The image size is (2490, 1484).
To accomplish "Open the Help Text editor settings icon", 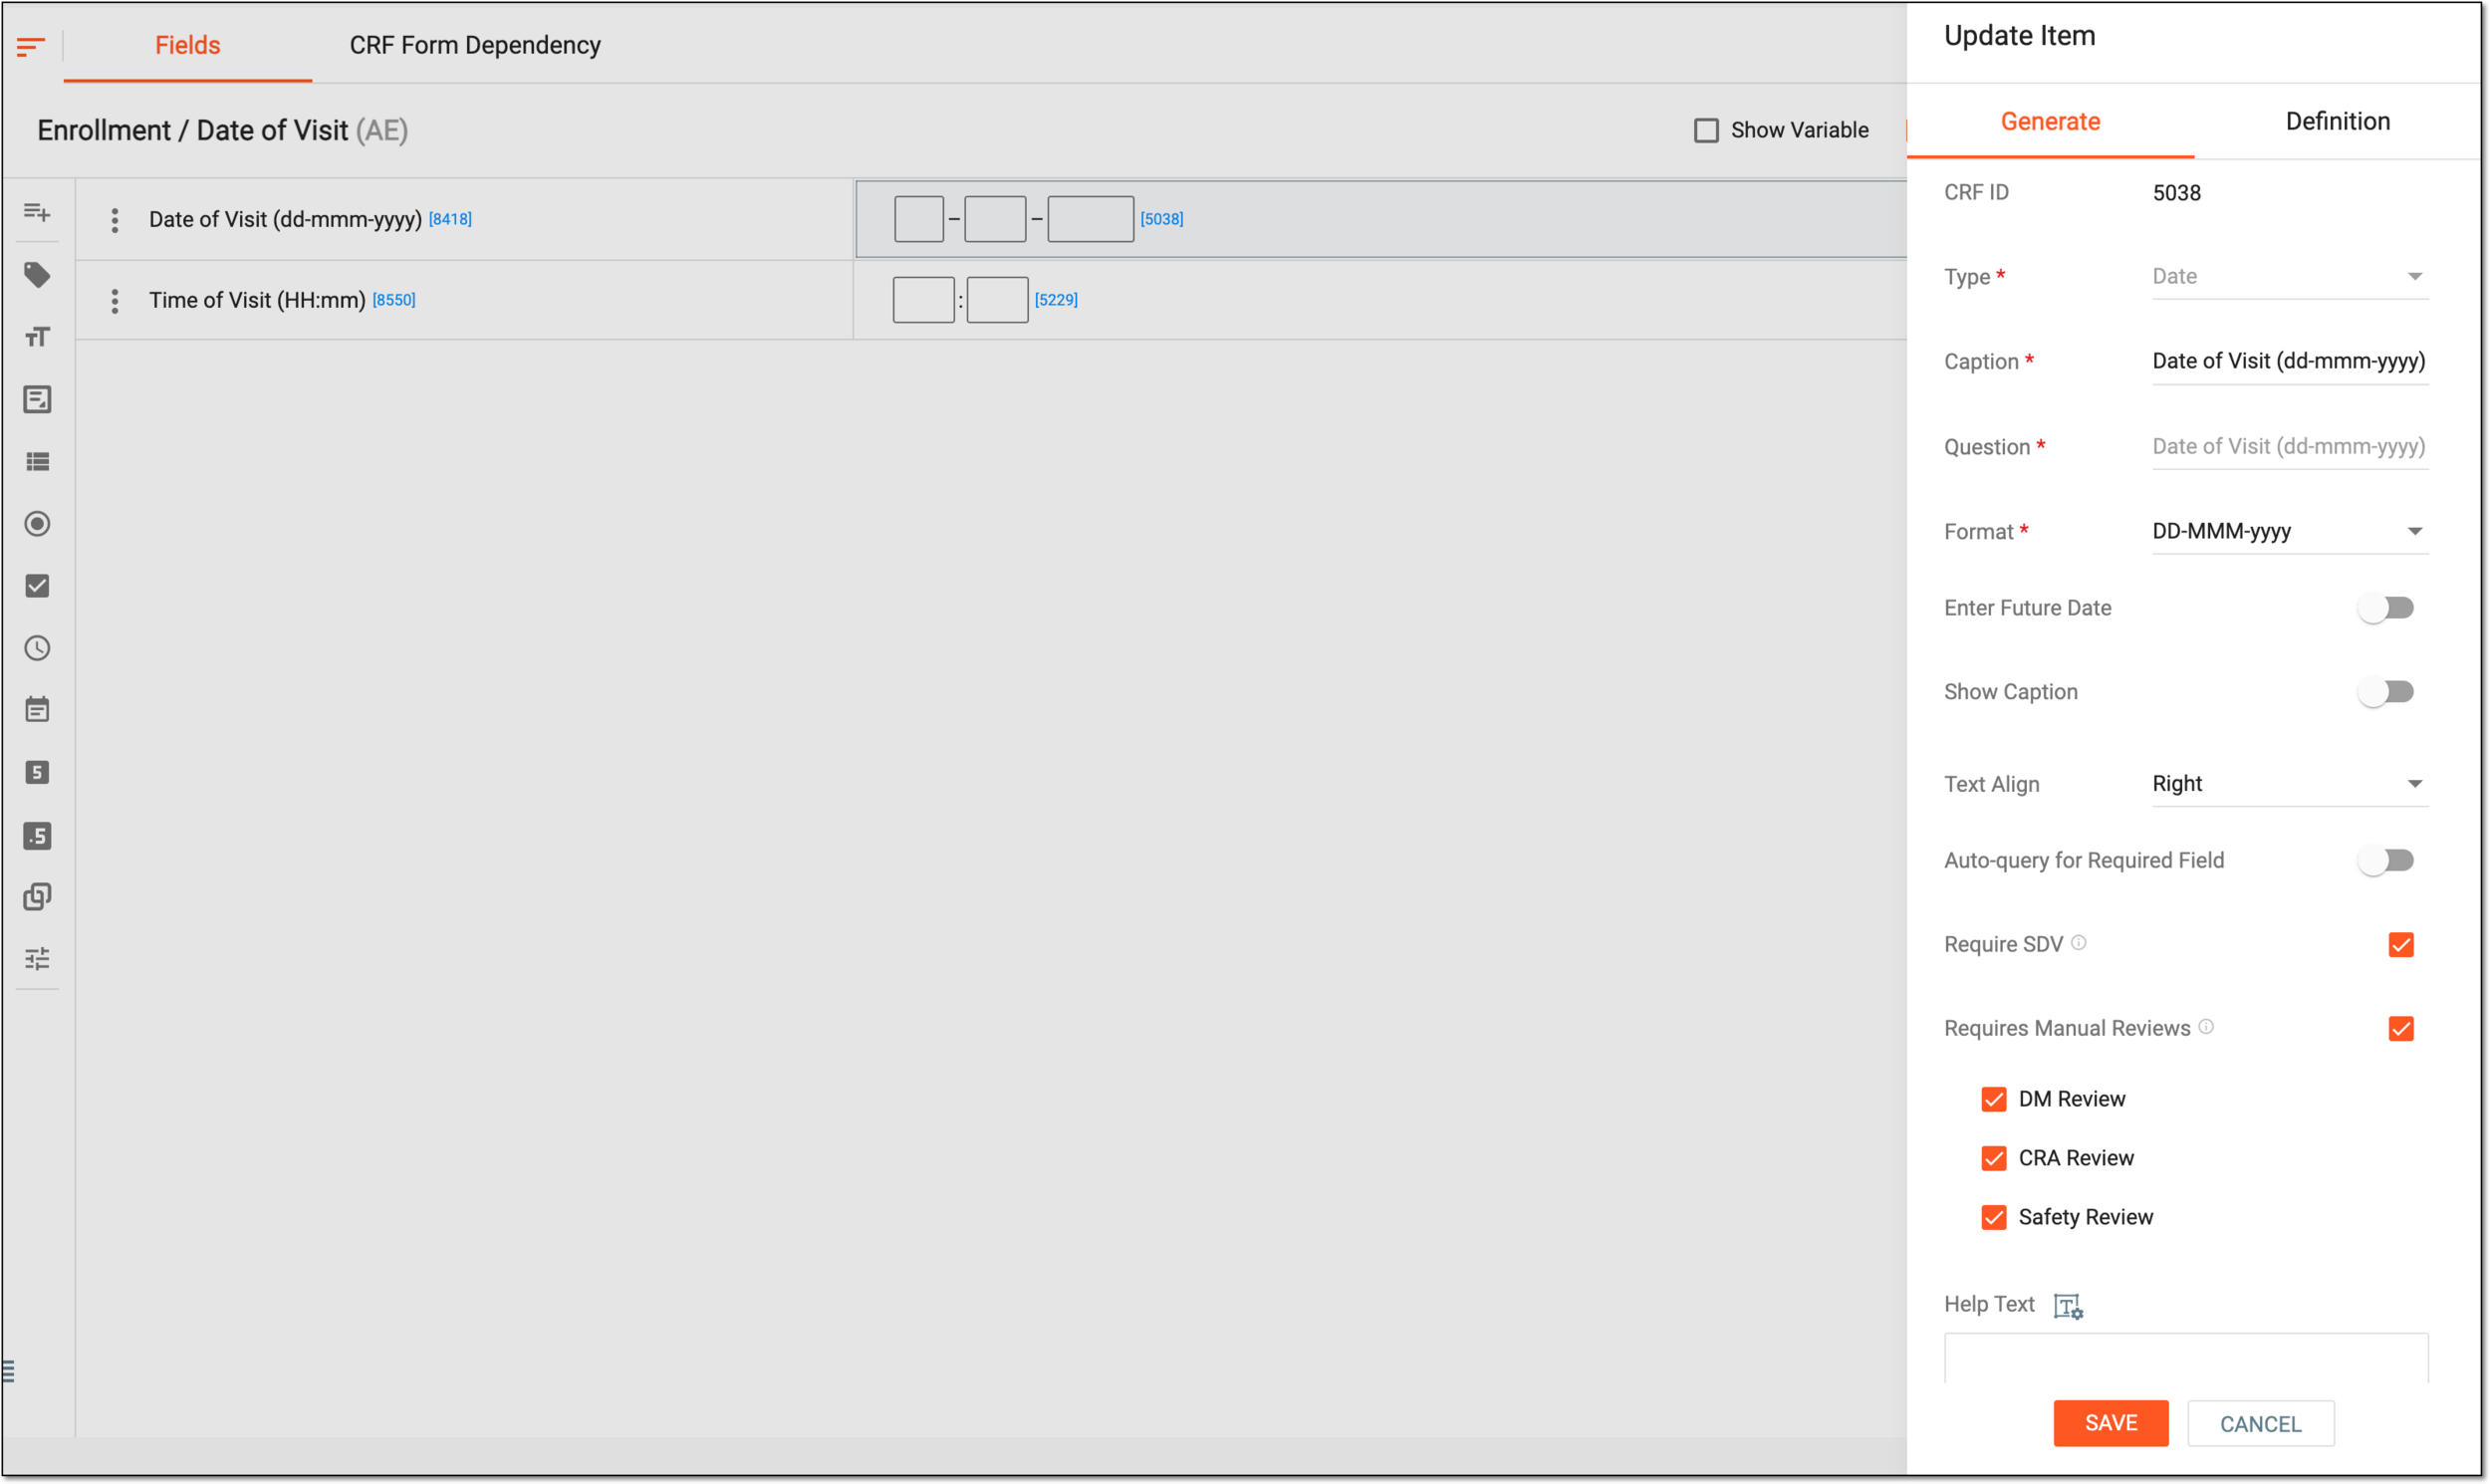I will 2068,1306.
